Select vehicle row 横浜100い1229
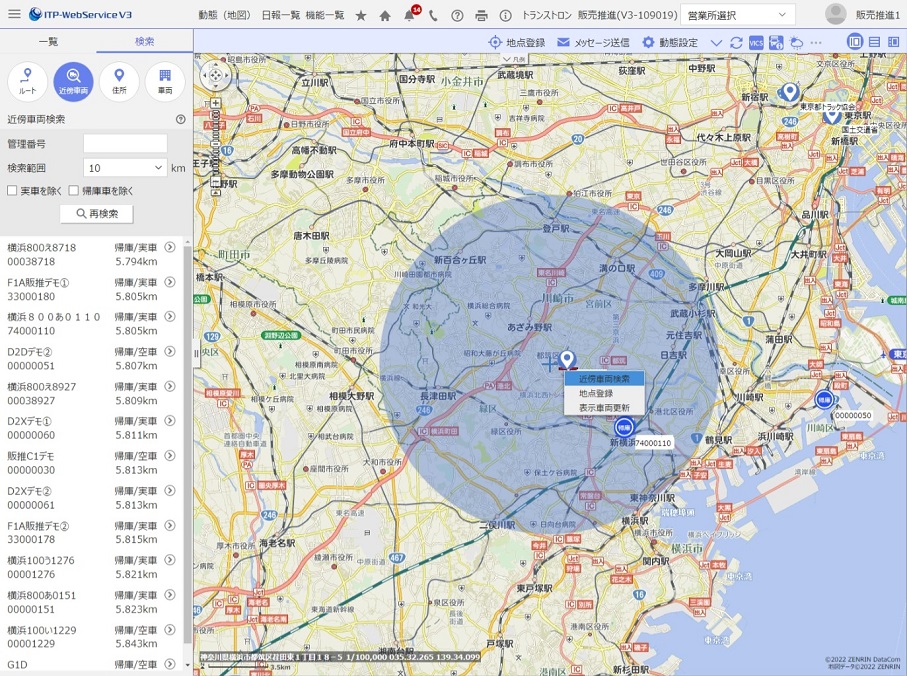 tap(91, 637)
